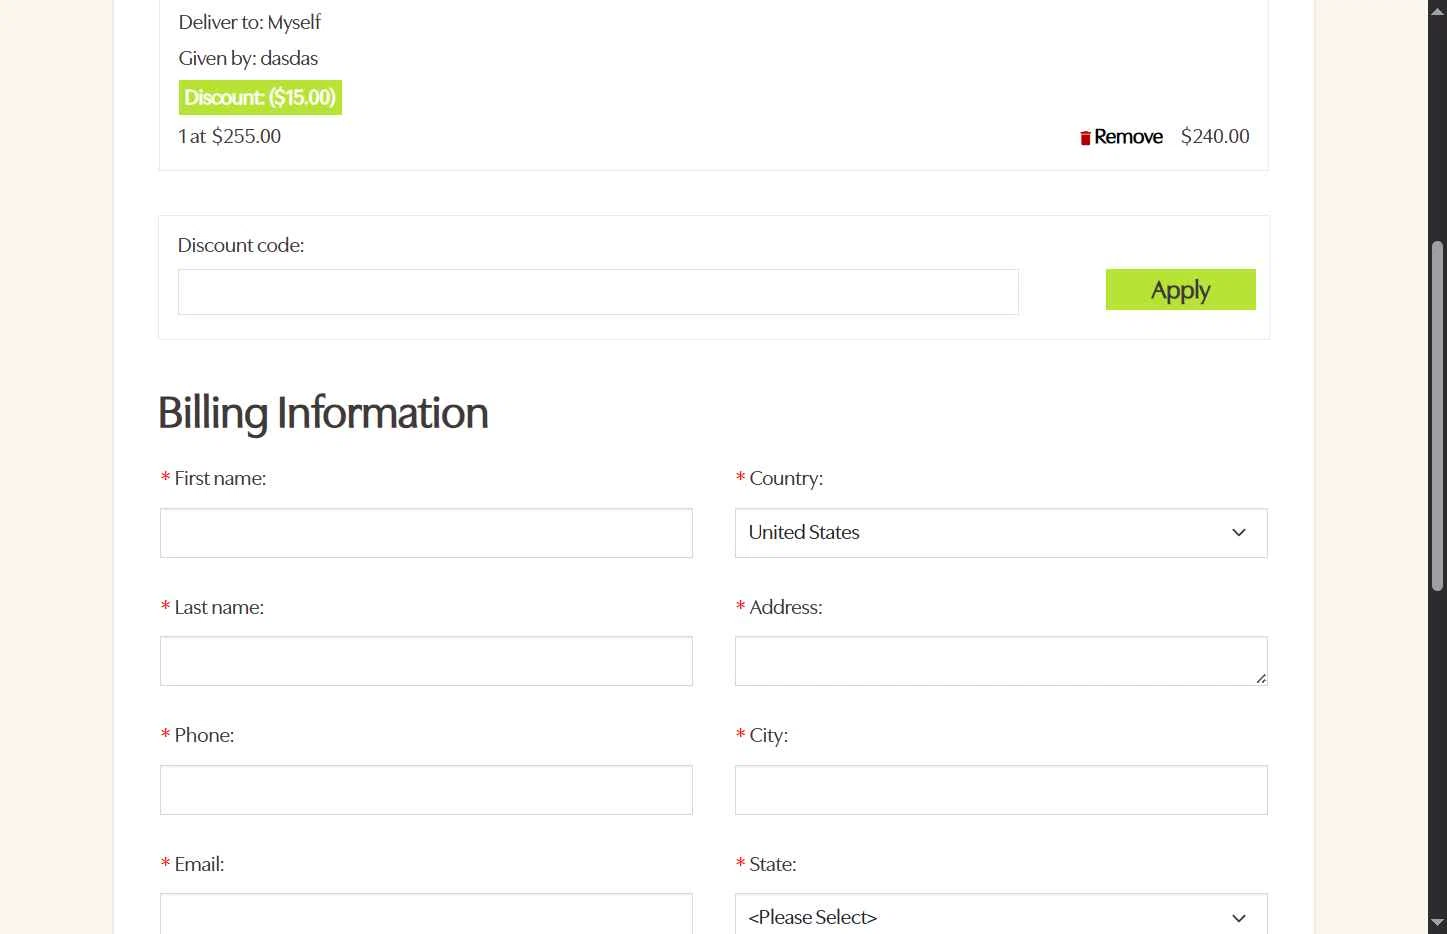Remove the $240.00 item from cart
The height and width of the screenshot is (934, 1447).
1128,137
